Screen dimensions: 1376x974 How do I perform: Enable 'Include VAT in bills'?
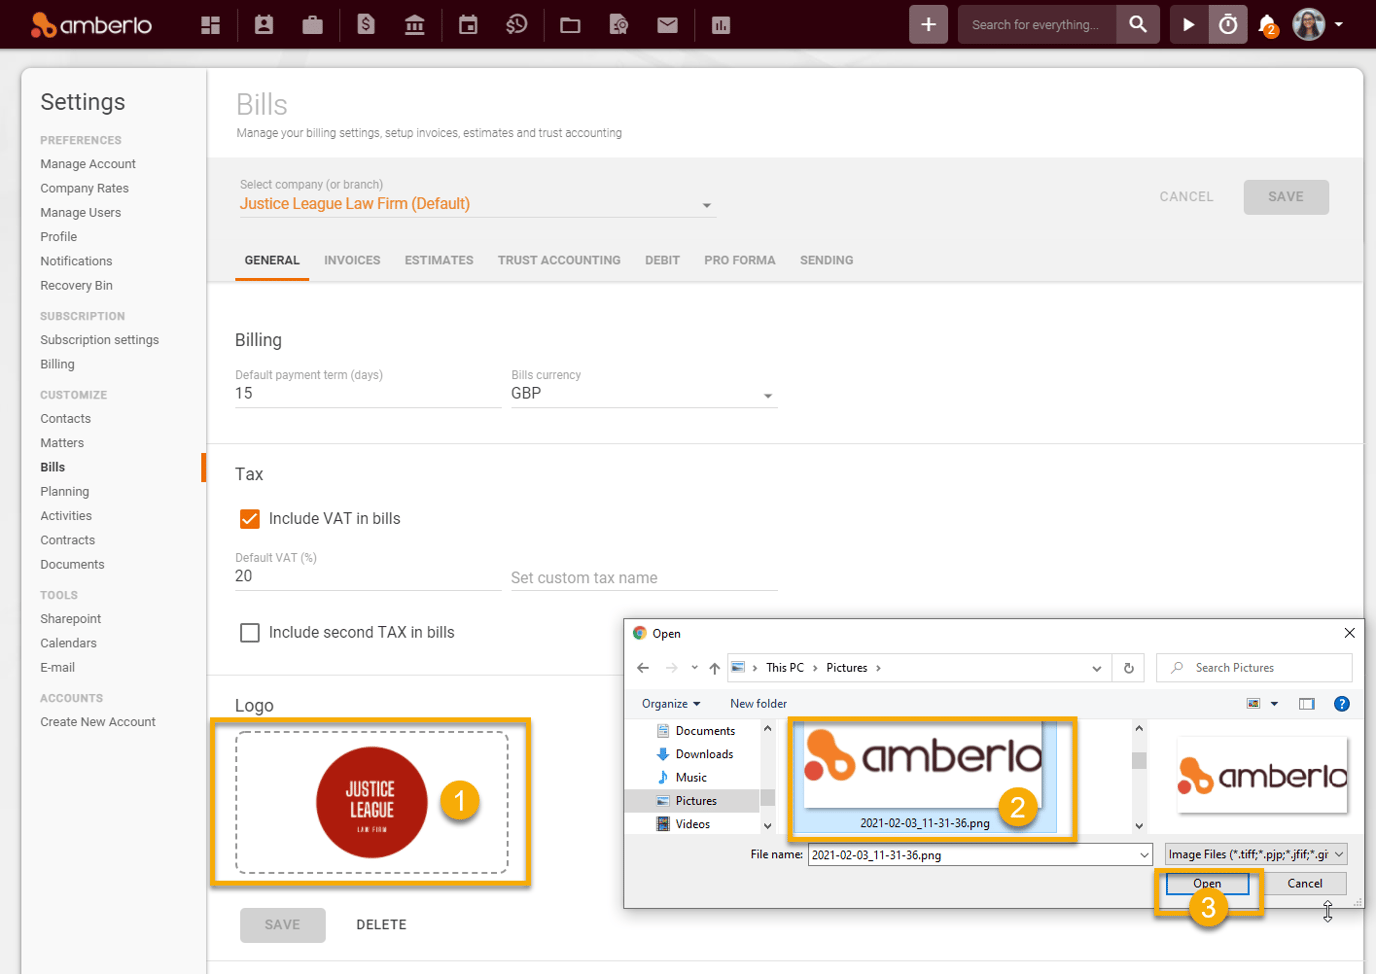pyautogui.click(x=249, y=518)
